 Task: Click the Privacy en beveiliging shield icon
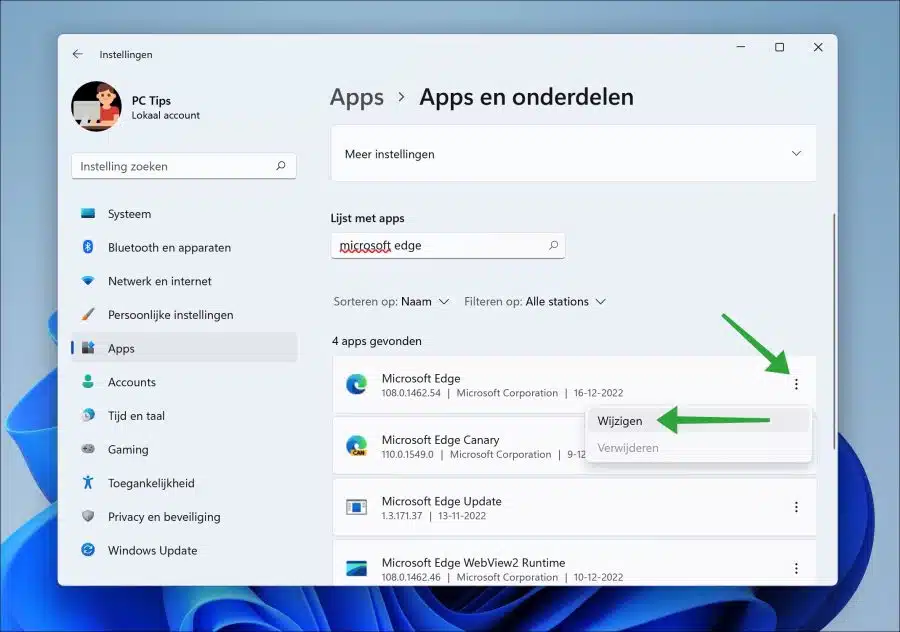pyautogui.click(x=88, y=516)
